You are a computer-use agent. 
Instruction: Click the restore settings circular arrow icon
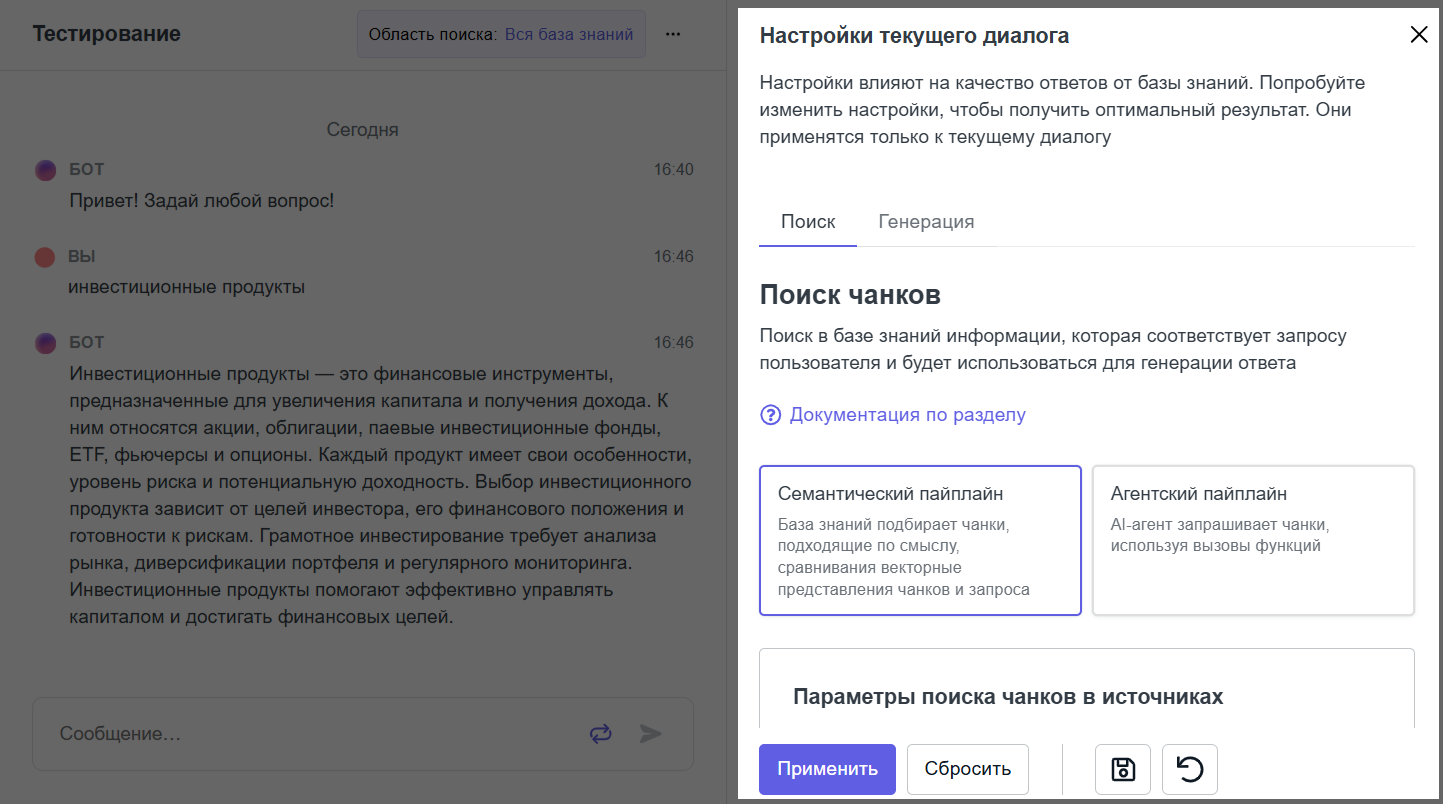(1189, 769)
